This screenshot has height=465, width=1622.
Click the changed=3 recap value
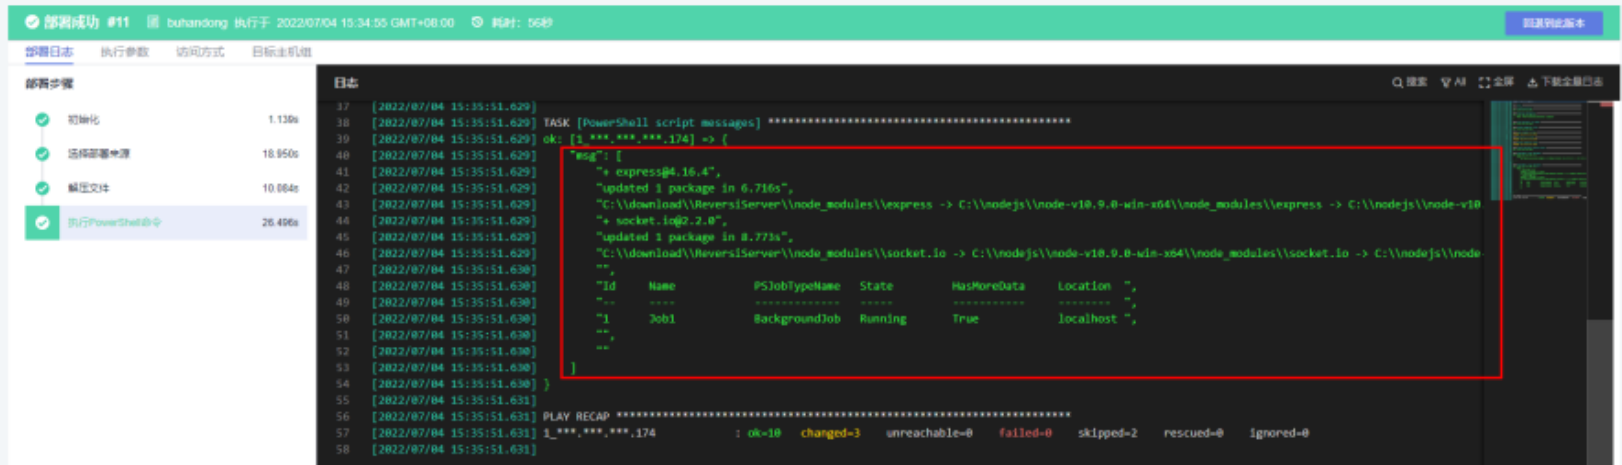pyautogui.click(x=830, y=433)
